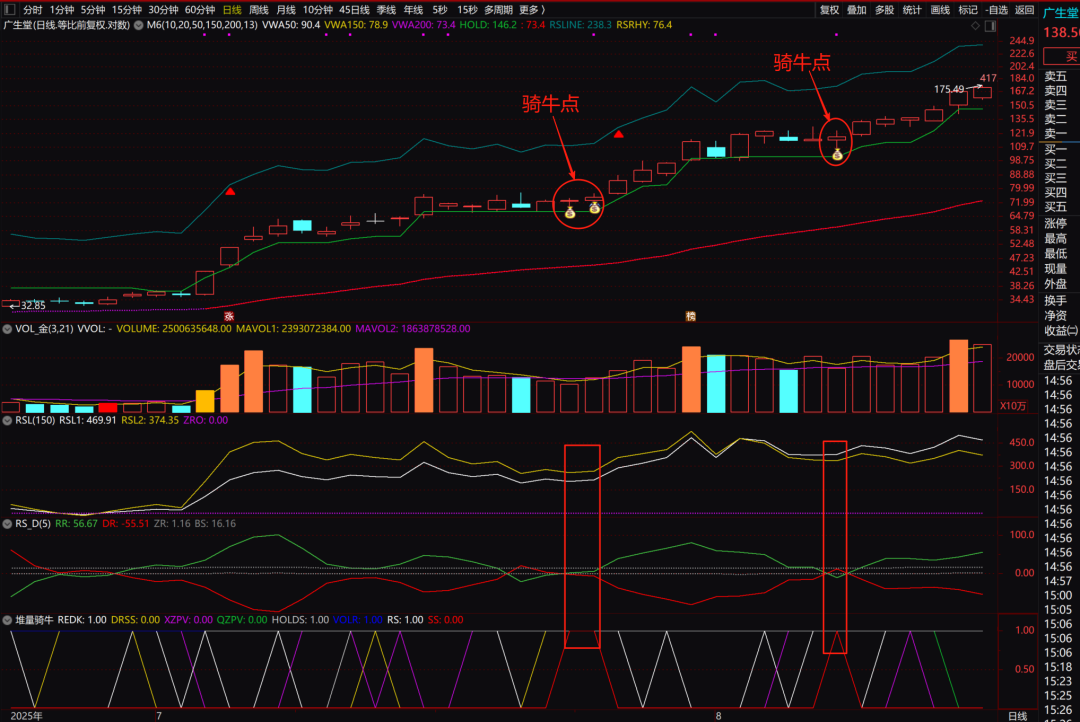This screenshot has height=722, width=1080.
Task: Click the 复权 adjustment button
Action: tap(829, 10)
